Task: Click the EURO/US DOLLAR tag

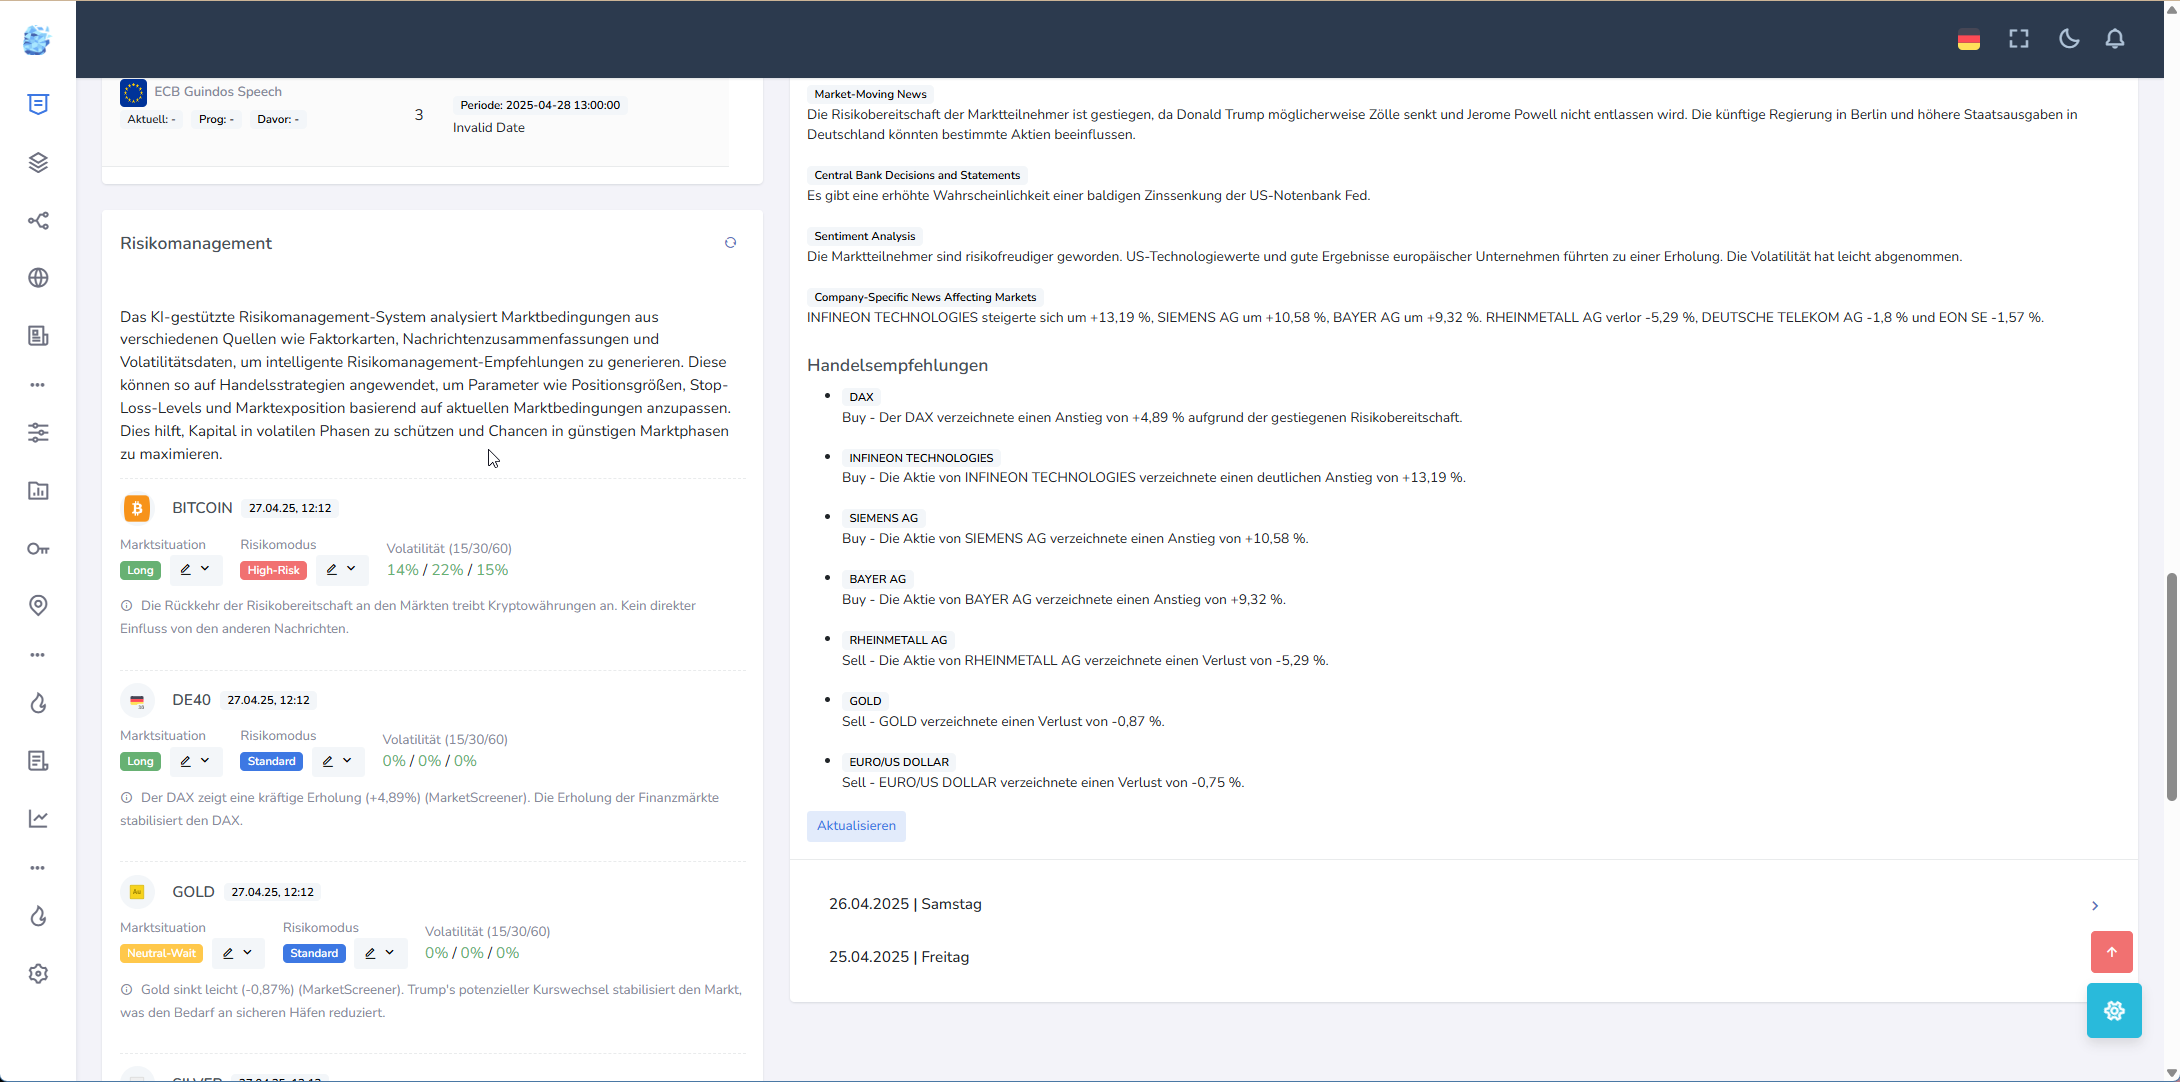Action: coord(899,762)
